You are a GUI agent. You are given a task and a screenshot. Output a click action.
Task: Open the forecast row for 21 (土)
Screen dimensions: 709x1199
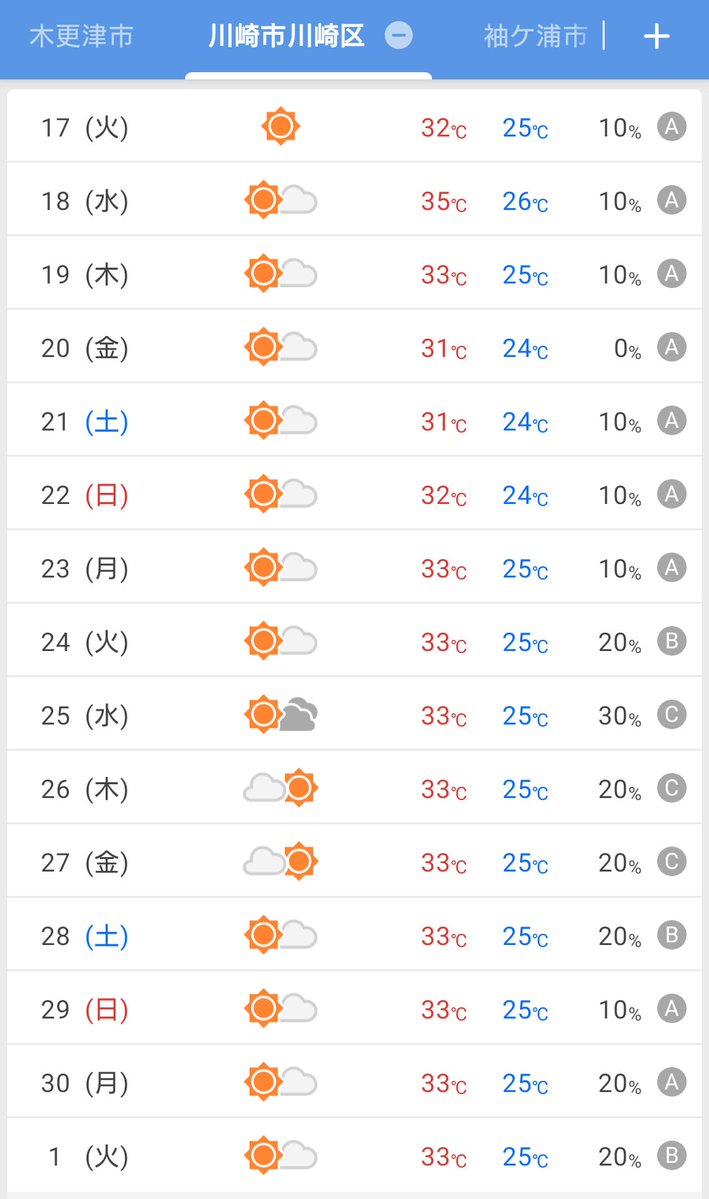[x=354, y=421]
